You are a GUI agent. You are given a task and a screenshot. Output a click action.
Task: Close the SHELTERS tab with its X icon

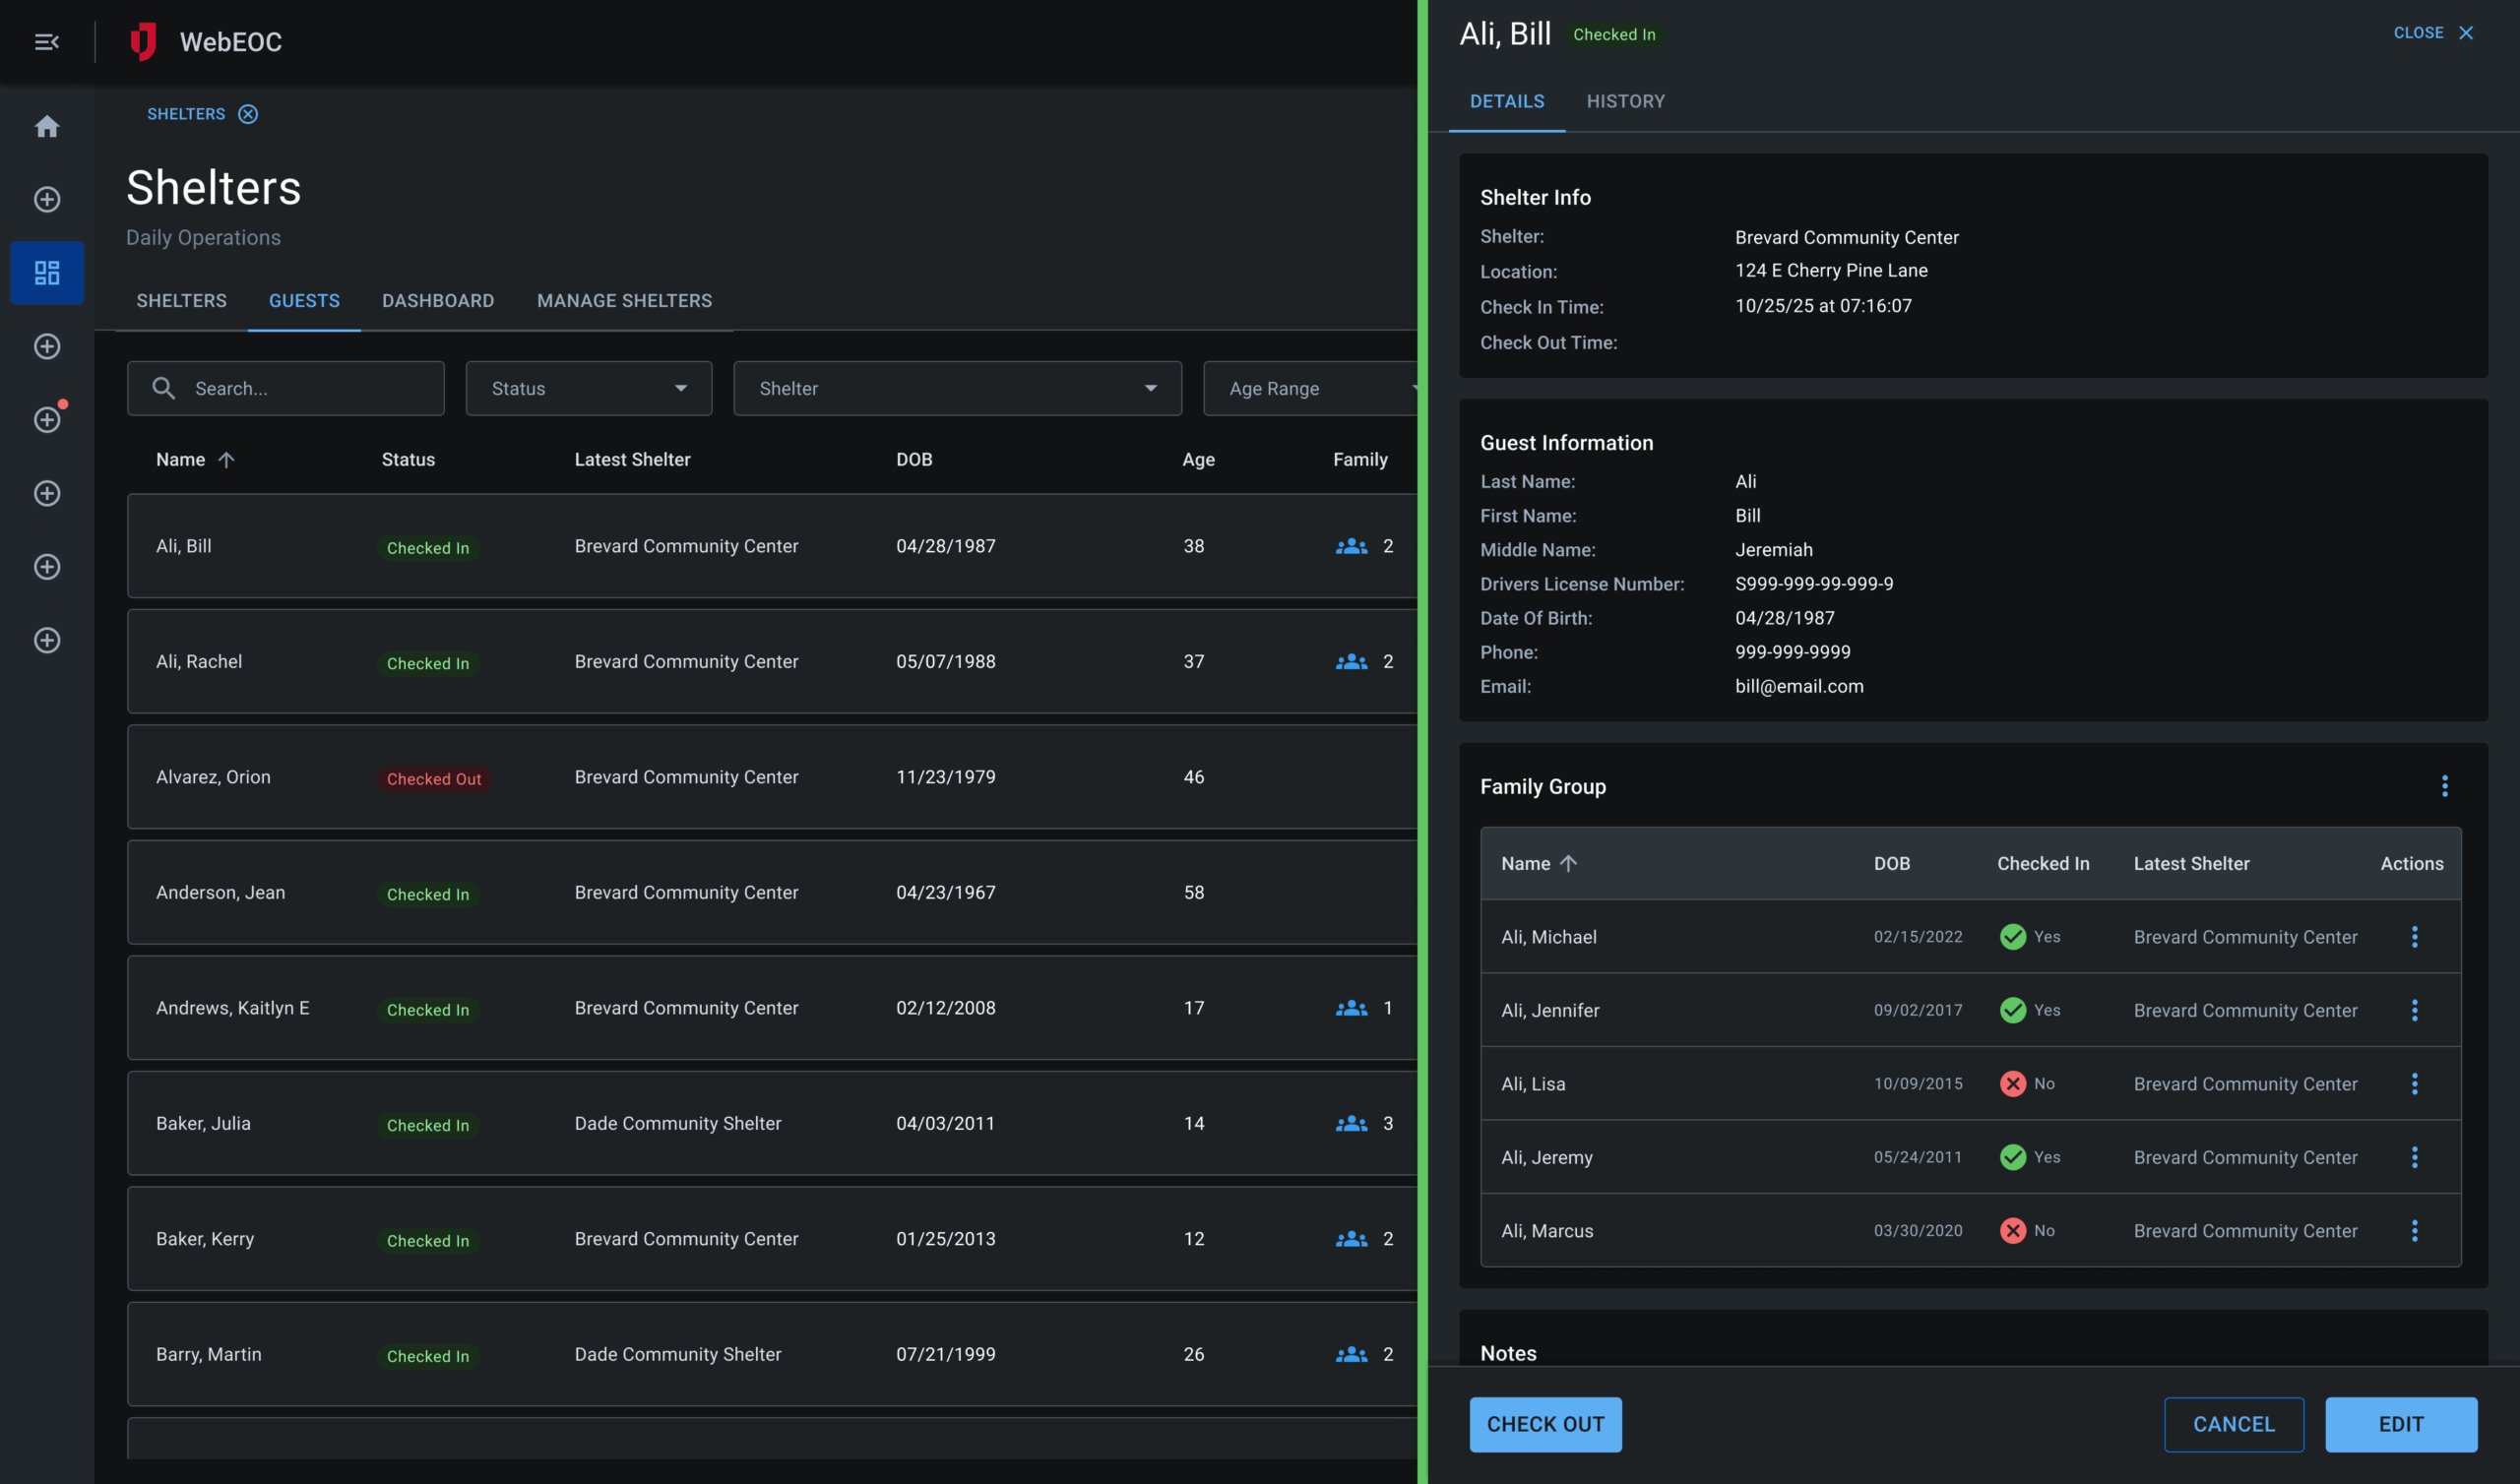[x=248, y=114]
